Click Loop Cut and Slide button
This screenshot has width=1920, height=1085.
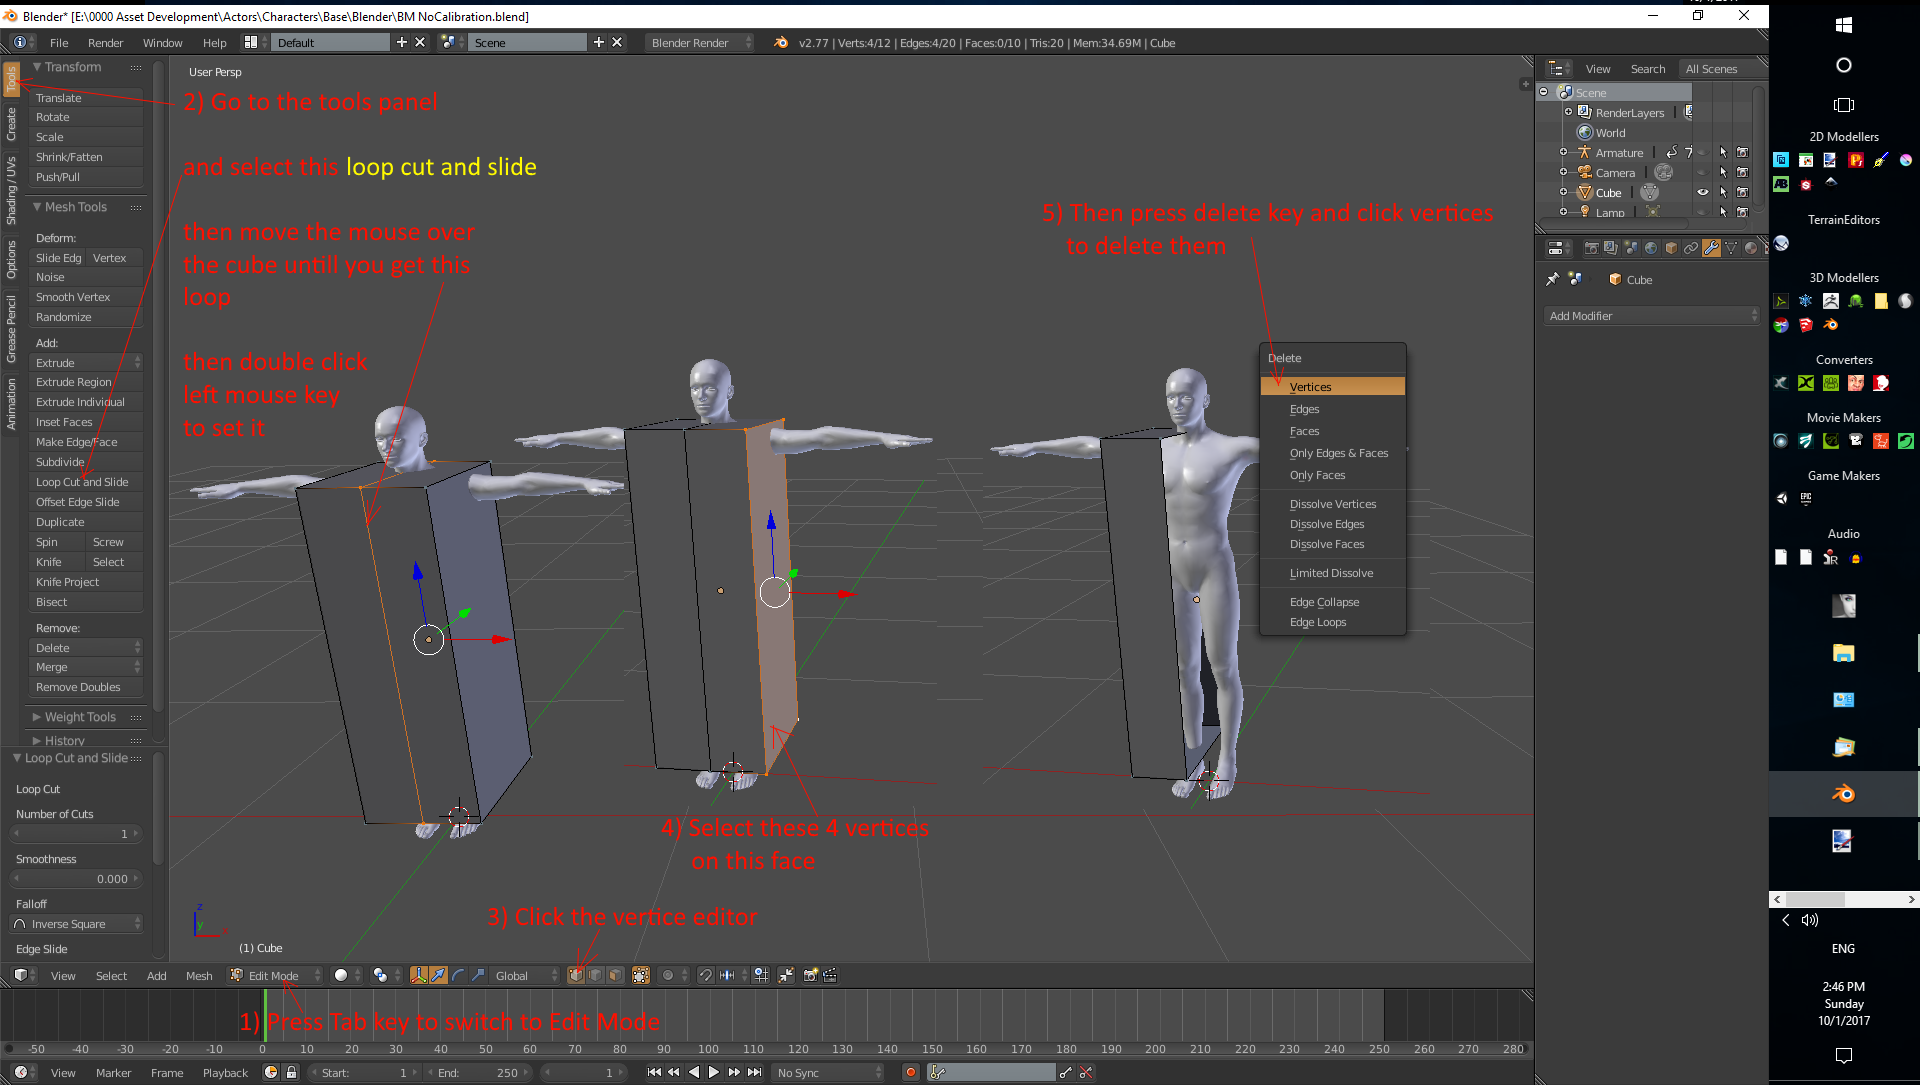tap(86, 482)
